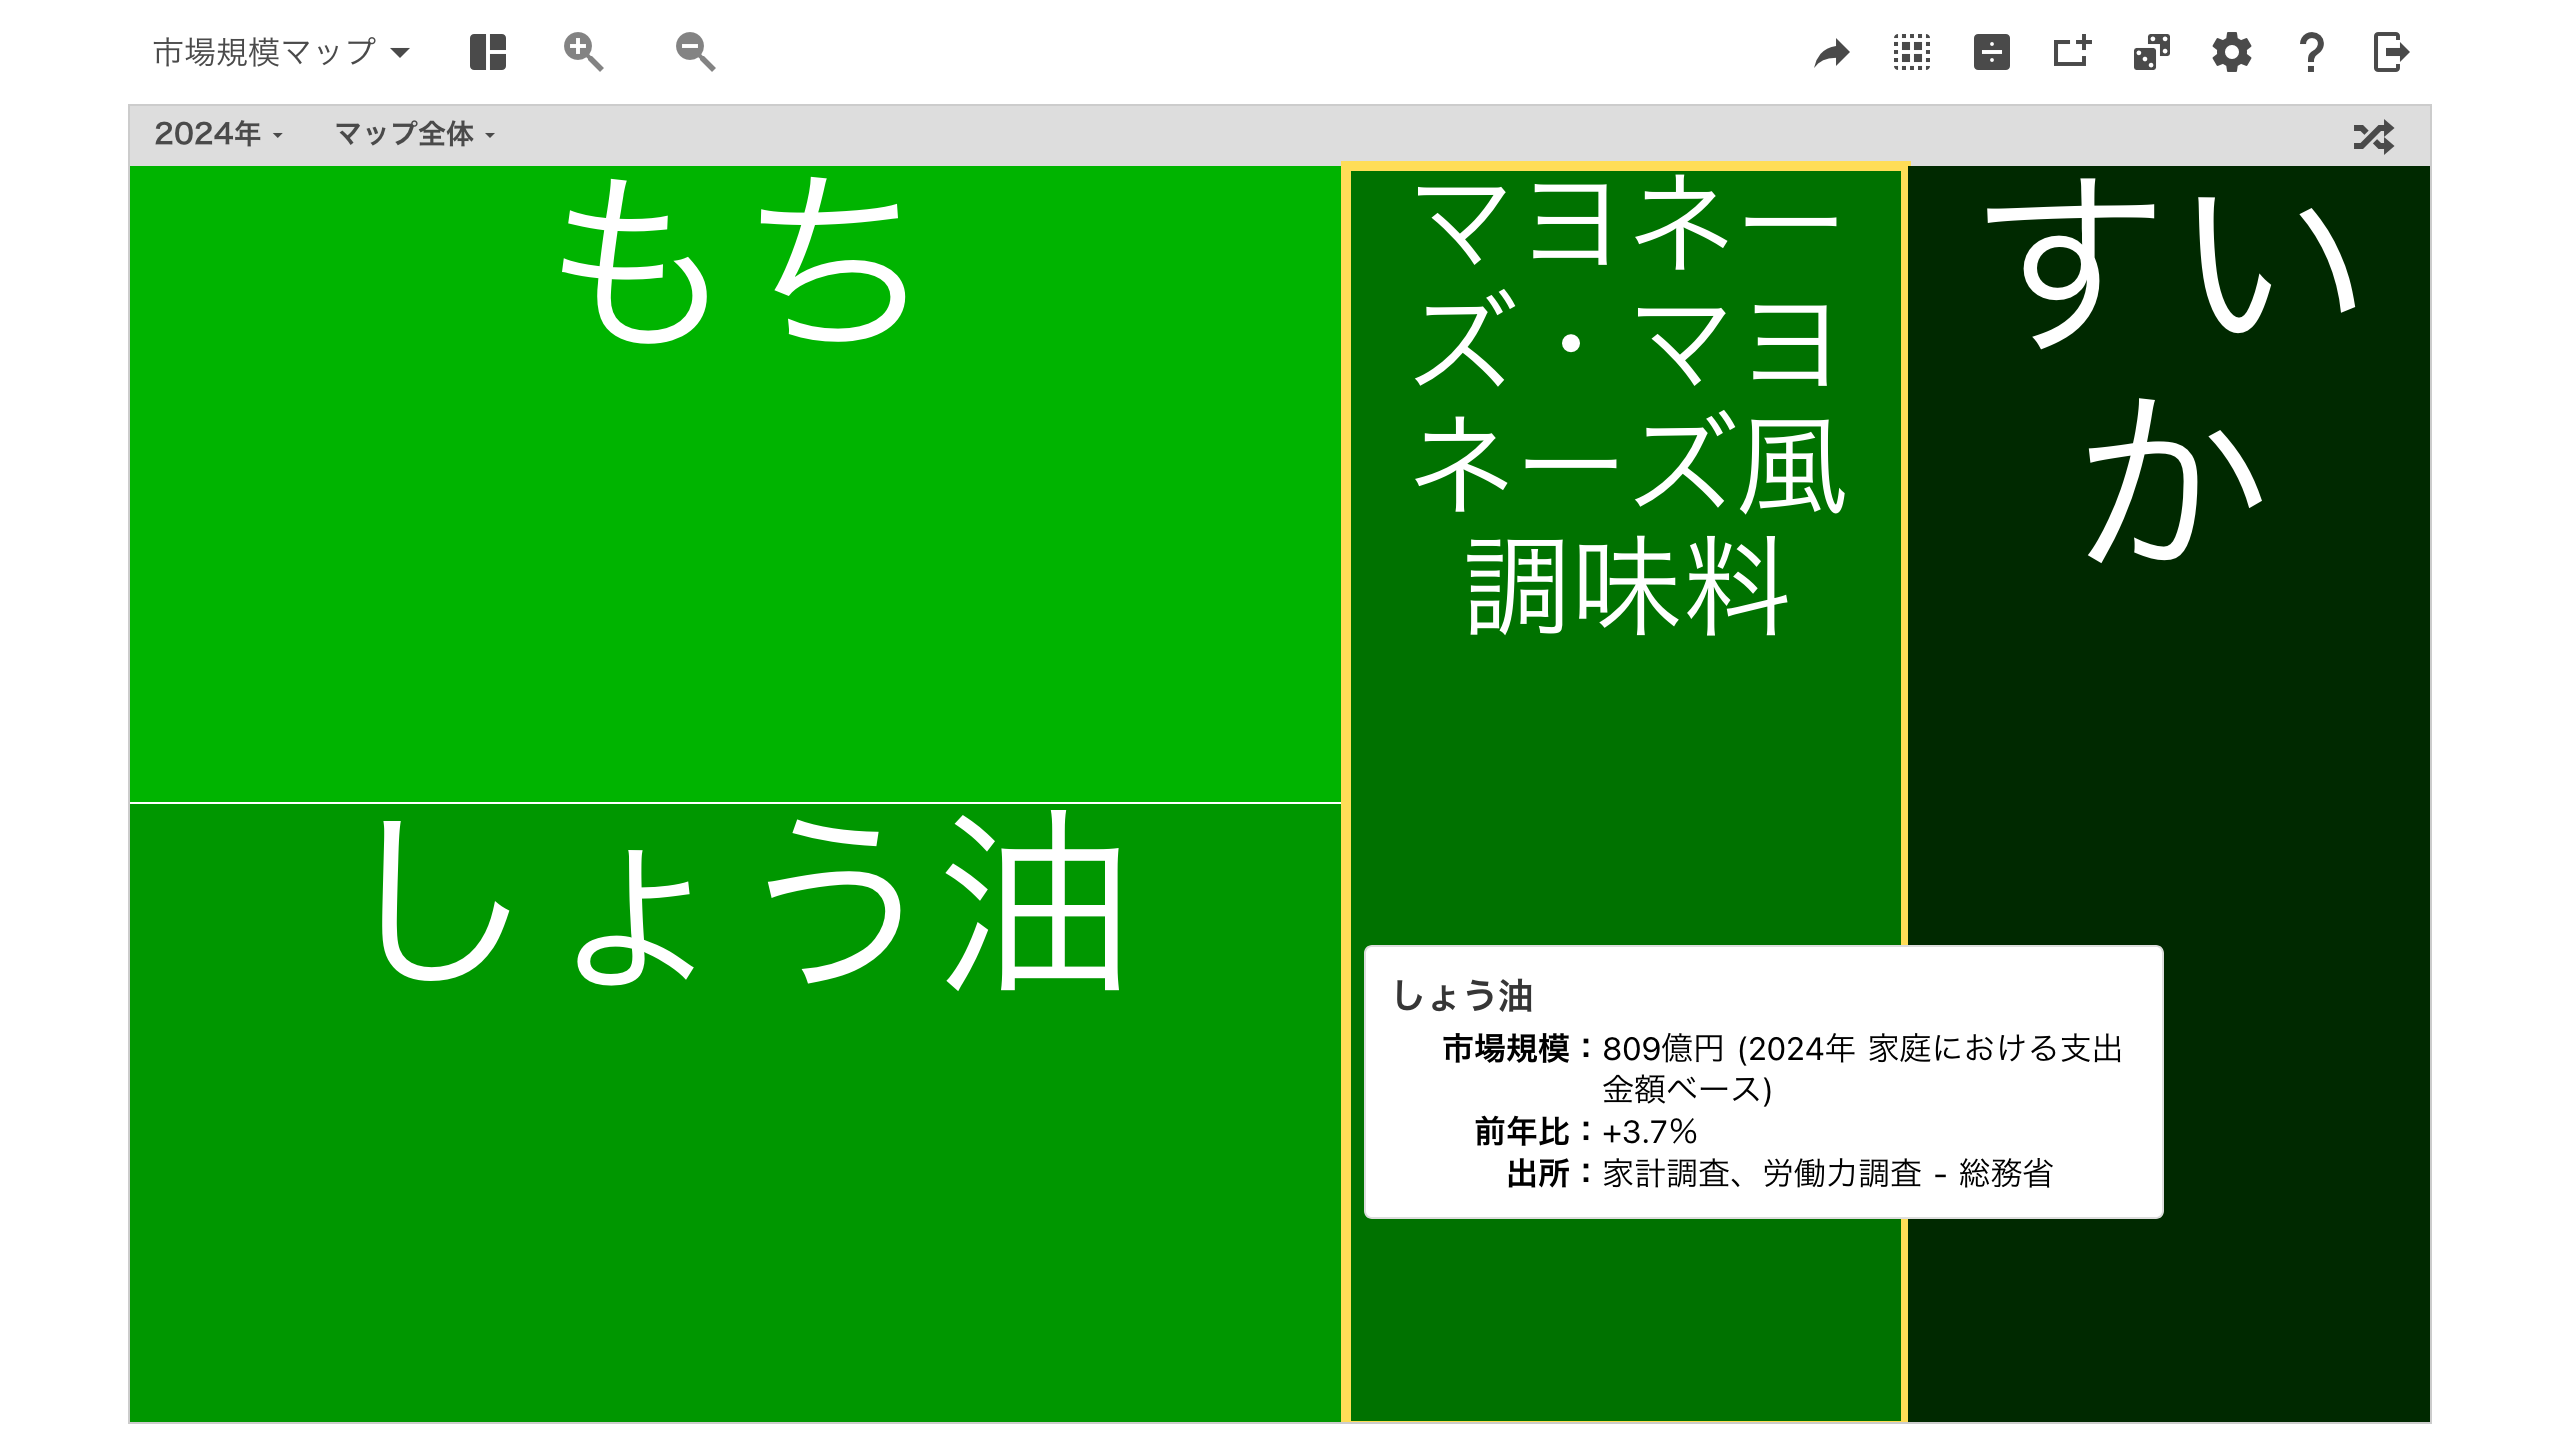Screen dimensions: 2560x1440
Task: Click the 家計調査、労働力調査 - 総務省 source text
Action: [x=1828, y=1174]
